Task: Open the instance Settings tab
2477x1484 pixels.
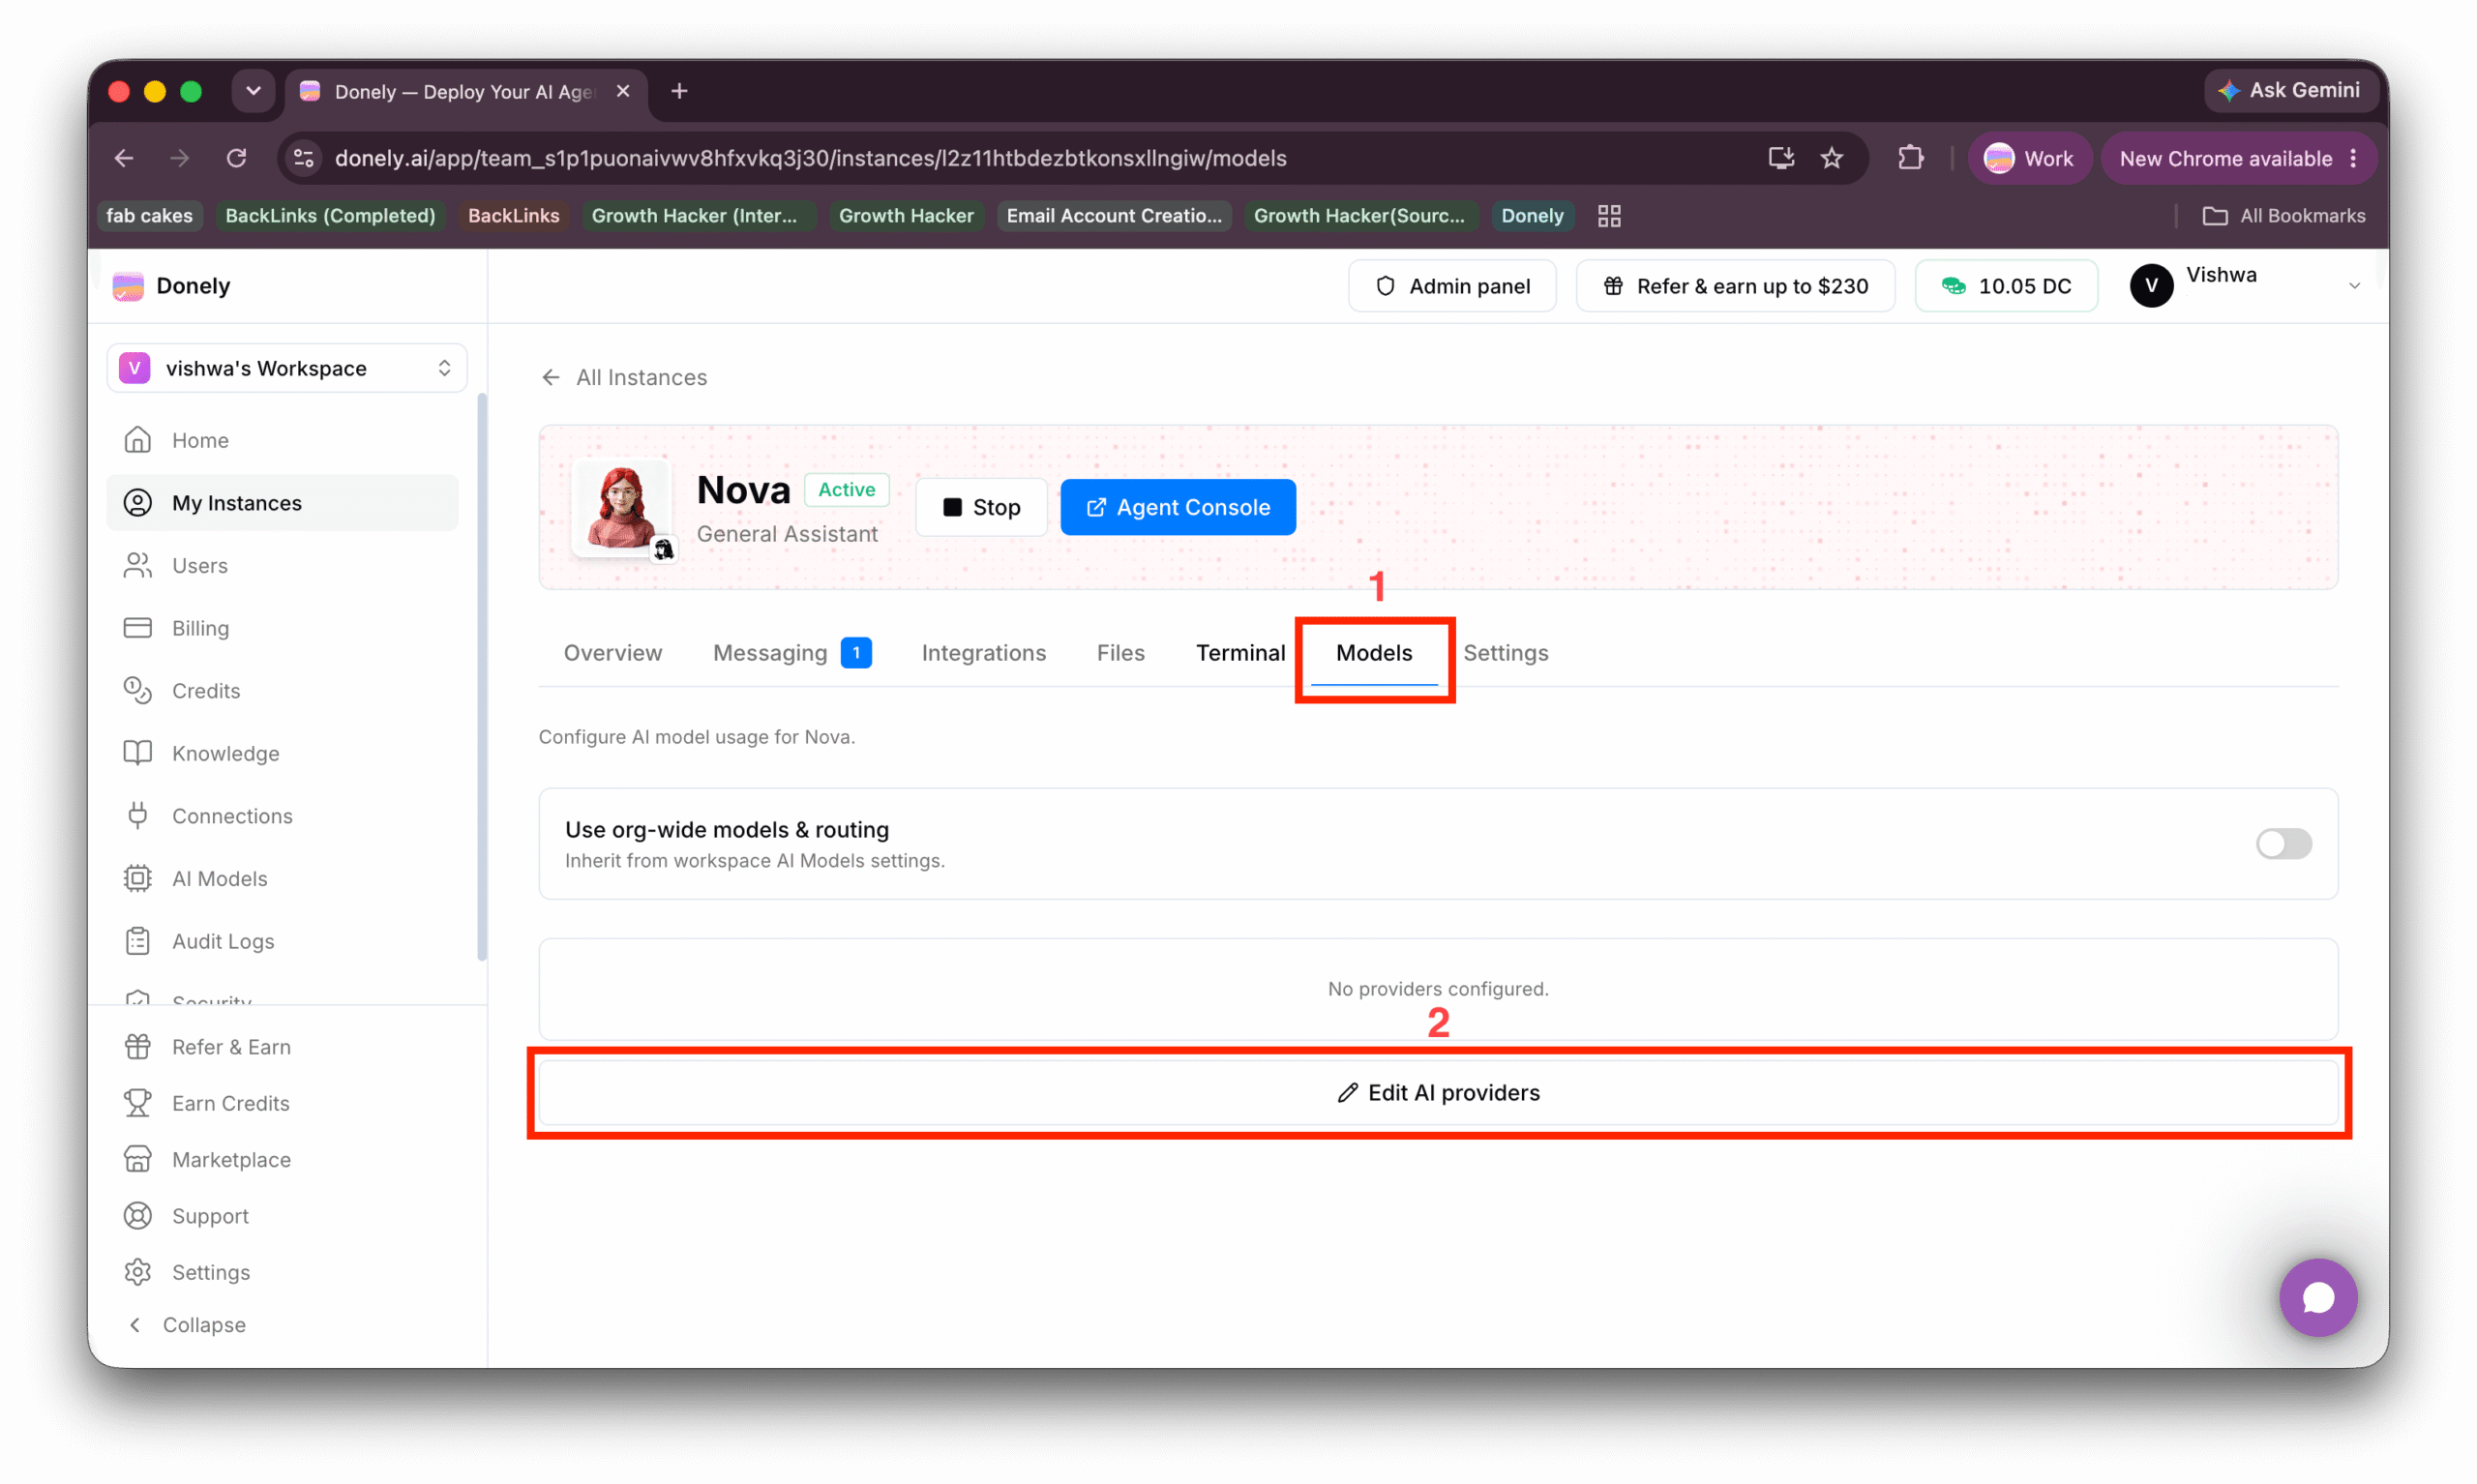Action: (x=1505, y=653)
